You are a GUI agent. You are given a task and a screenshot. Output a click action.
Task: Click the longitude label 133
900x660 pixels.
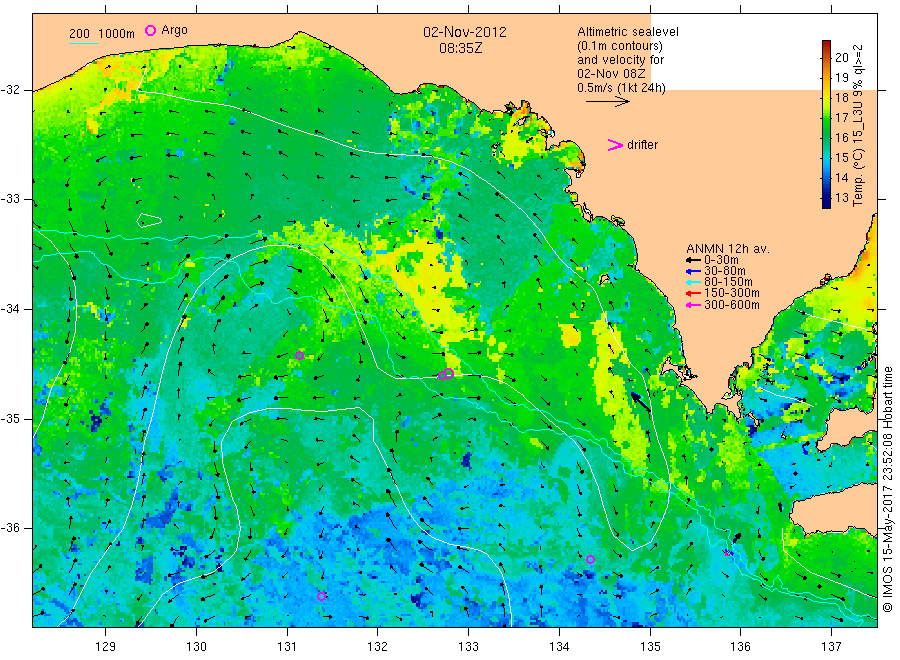coord(468,647)
